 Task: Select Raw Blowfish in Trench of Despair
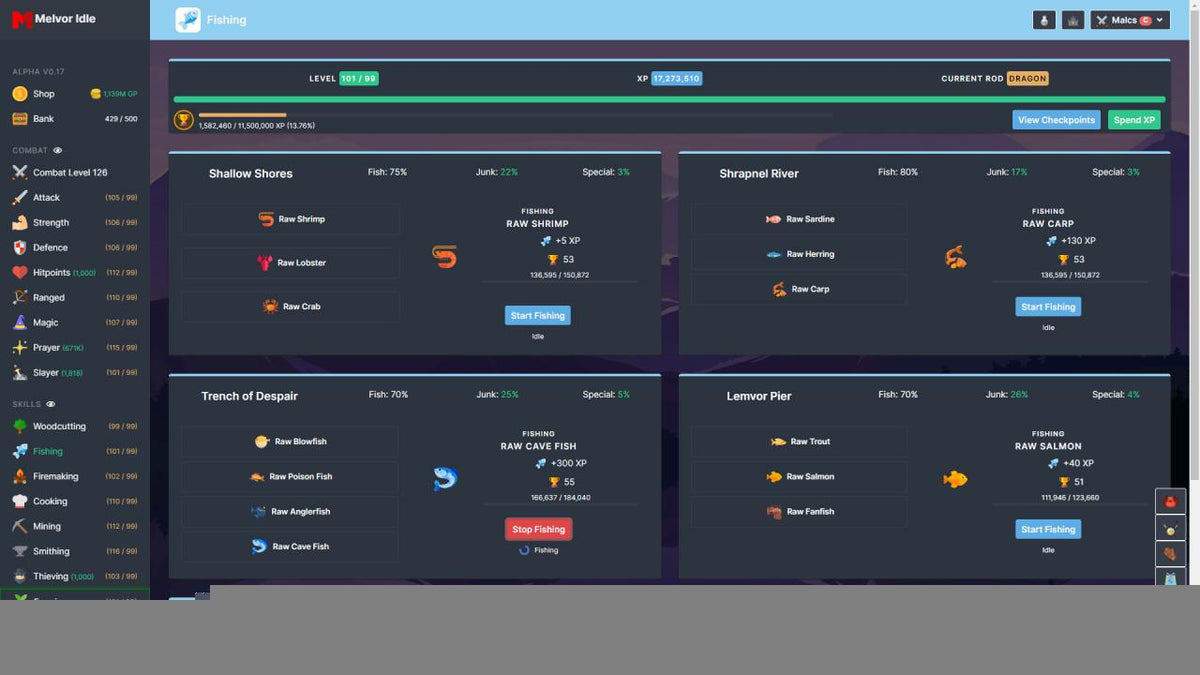[x=290, y=442]
